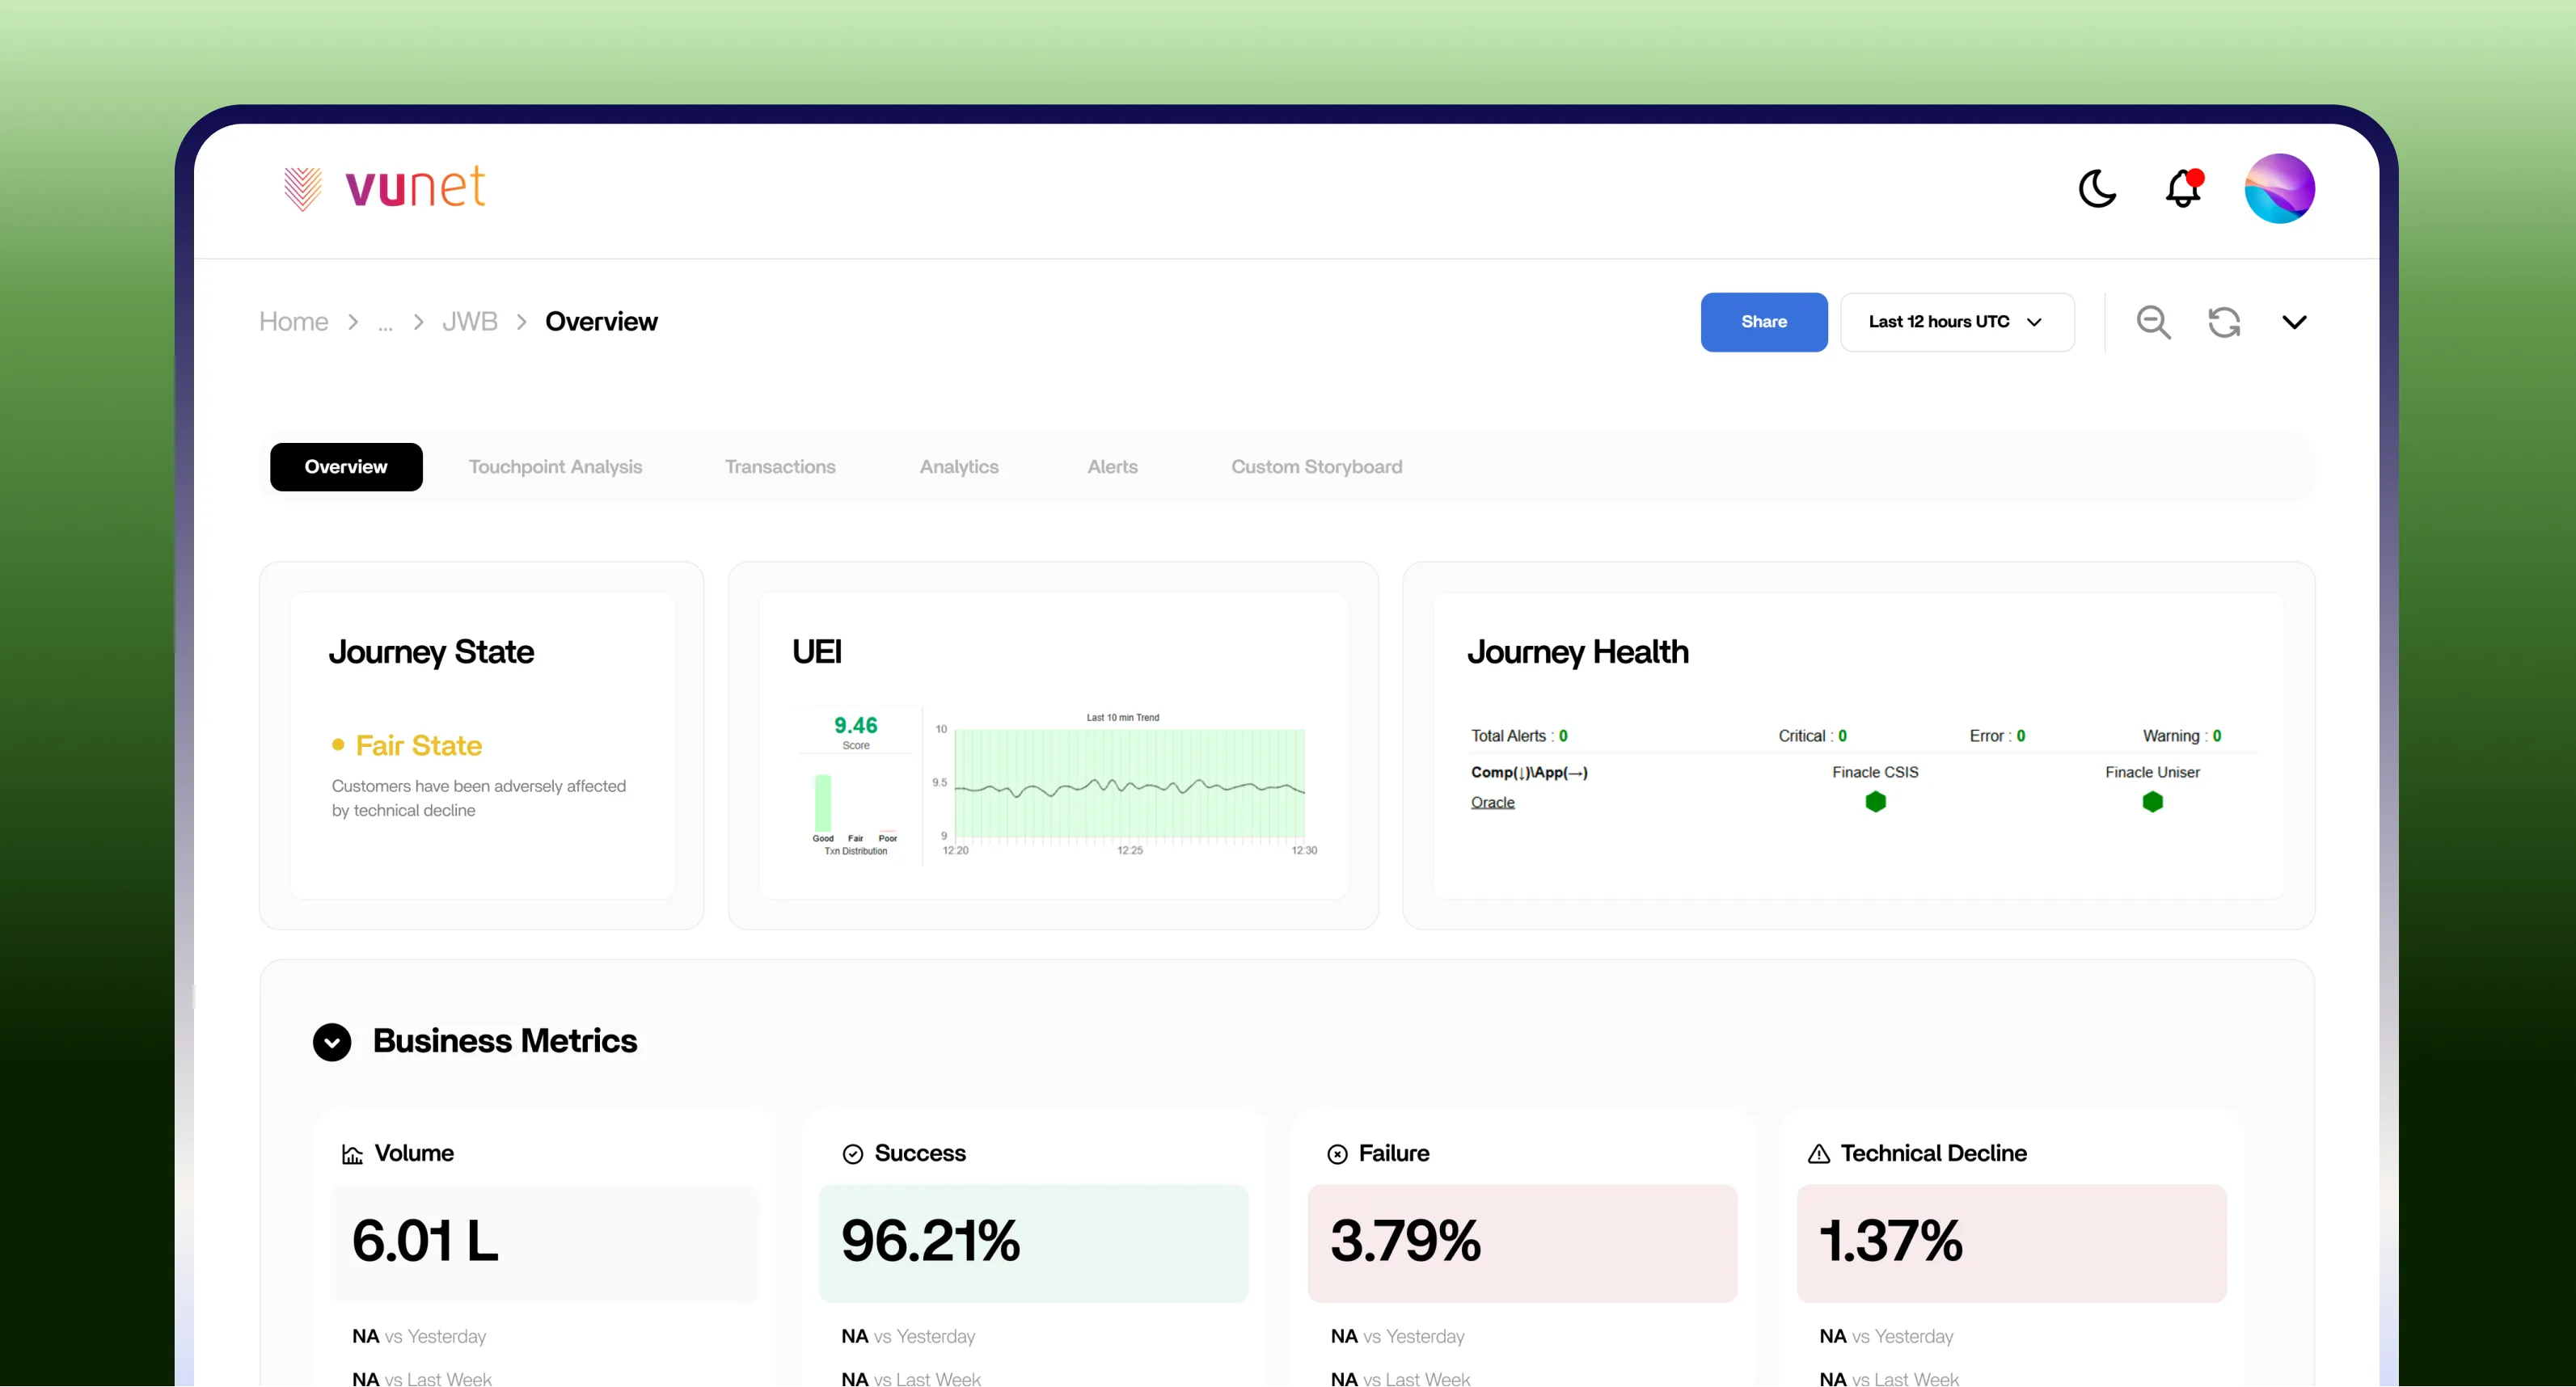Open the Last 12 hours UTC dropdown
2576x1387 pixels.
[x=1956, y=322]
